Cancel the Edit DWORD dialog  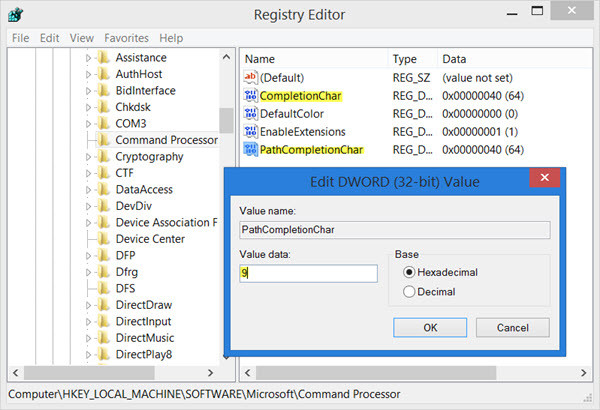(x=513, y=328)
